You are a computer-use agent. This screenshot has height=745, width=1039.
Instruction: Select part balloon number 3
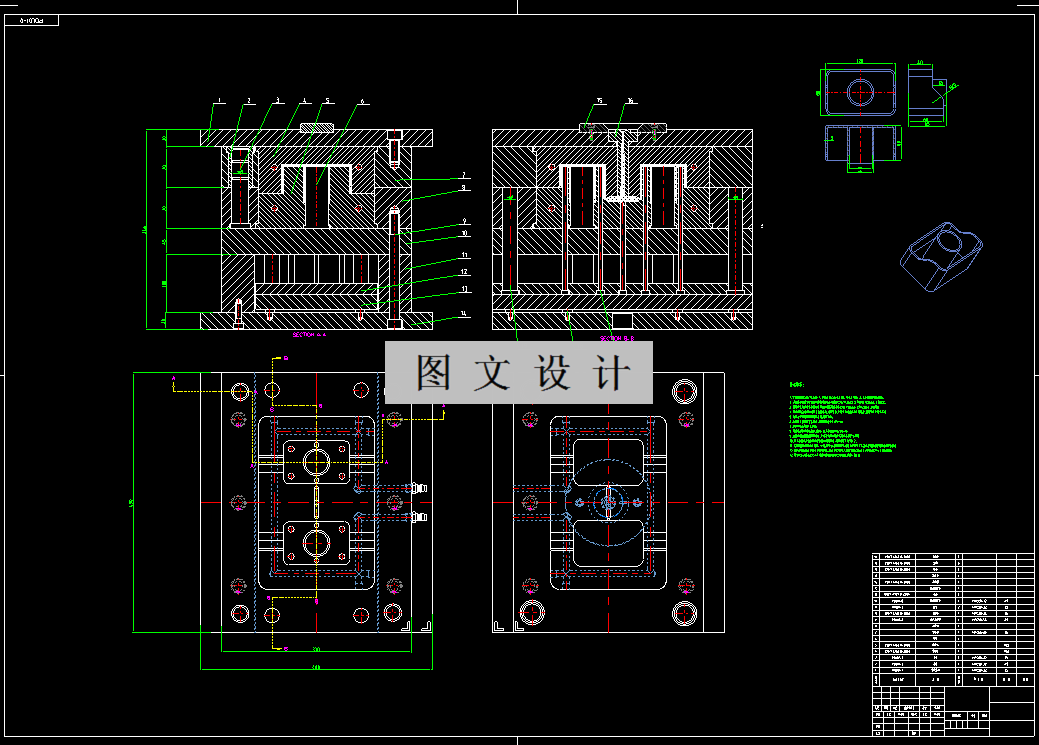coord(278,101)
